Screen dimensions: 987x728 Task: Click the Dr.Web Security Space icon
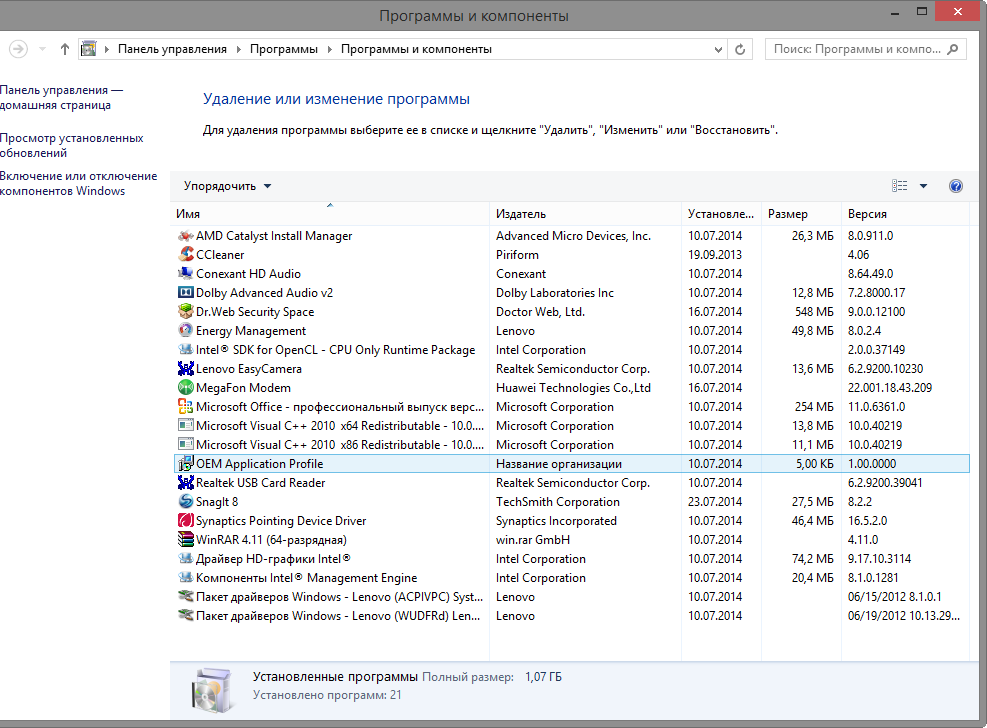tap(186, 311)
